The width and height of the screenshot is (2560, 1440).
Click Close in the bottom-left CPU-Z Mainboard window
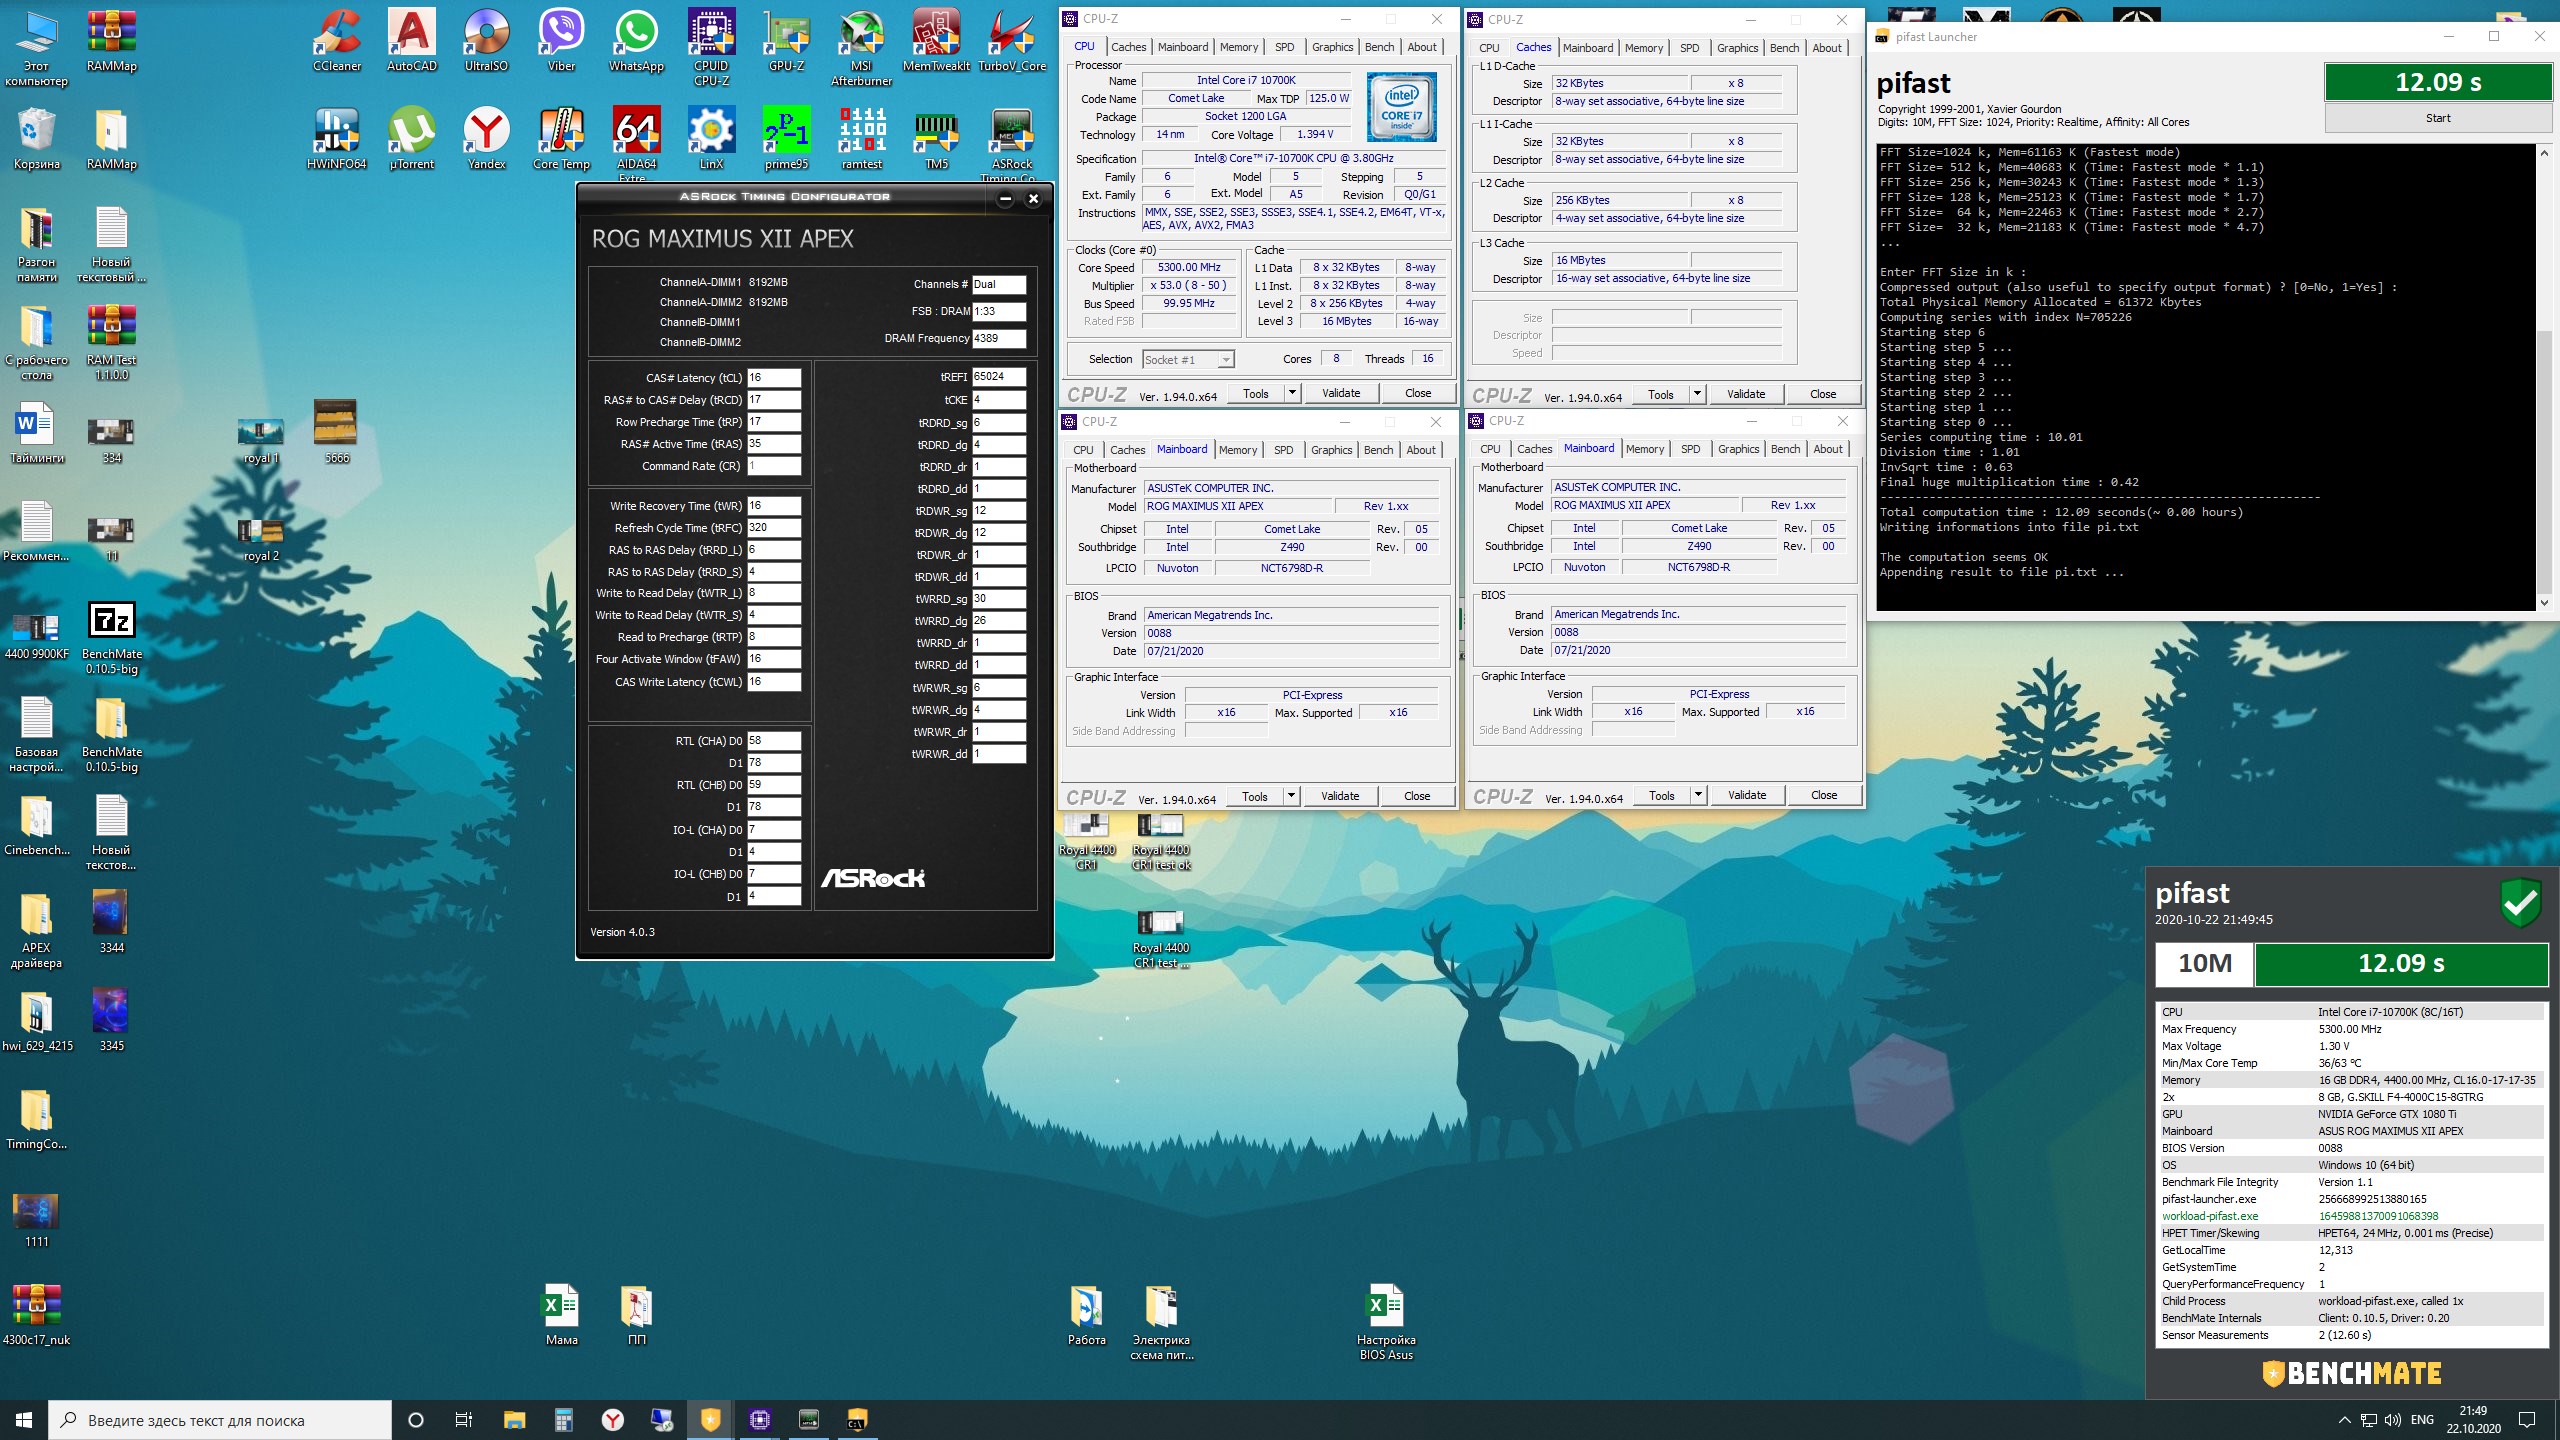(1417, 796)
